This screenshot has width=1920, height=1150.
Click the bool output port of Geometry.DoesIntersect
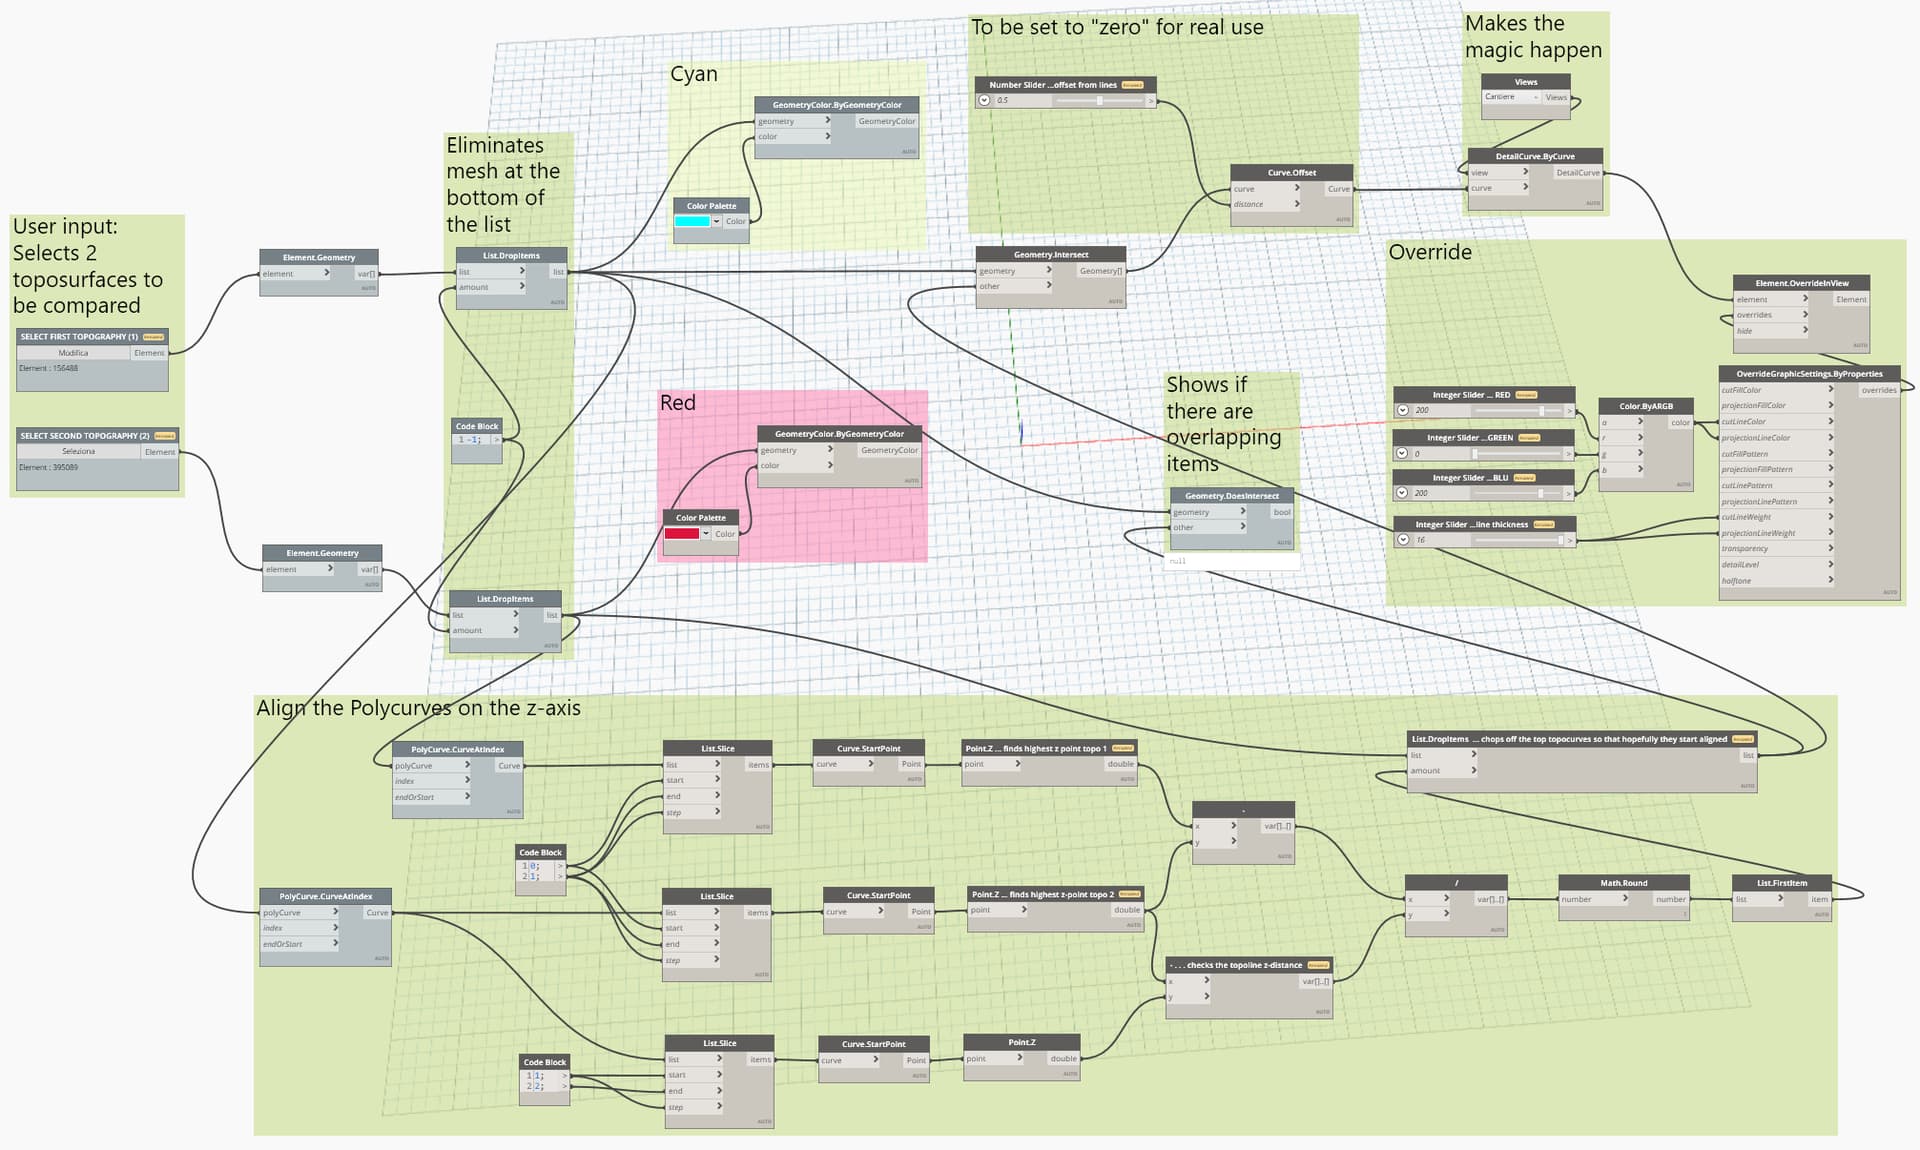[x=1281, y=512]
